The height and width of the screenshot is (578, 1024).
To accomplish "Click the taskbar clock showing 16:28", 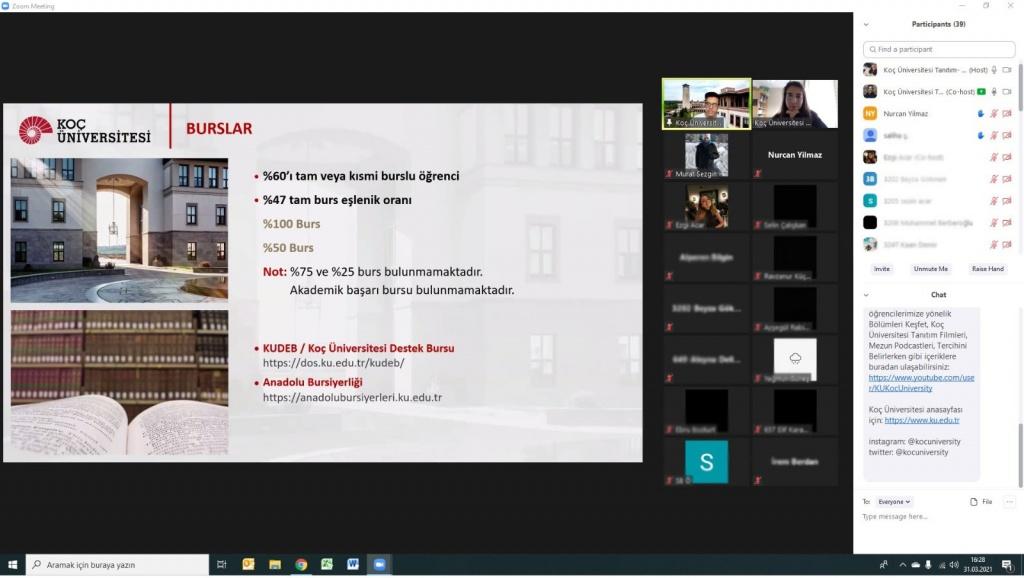I will (x=978, y=564).
